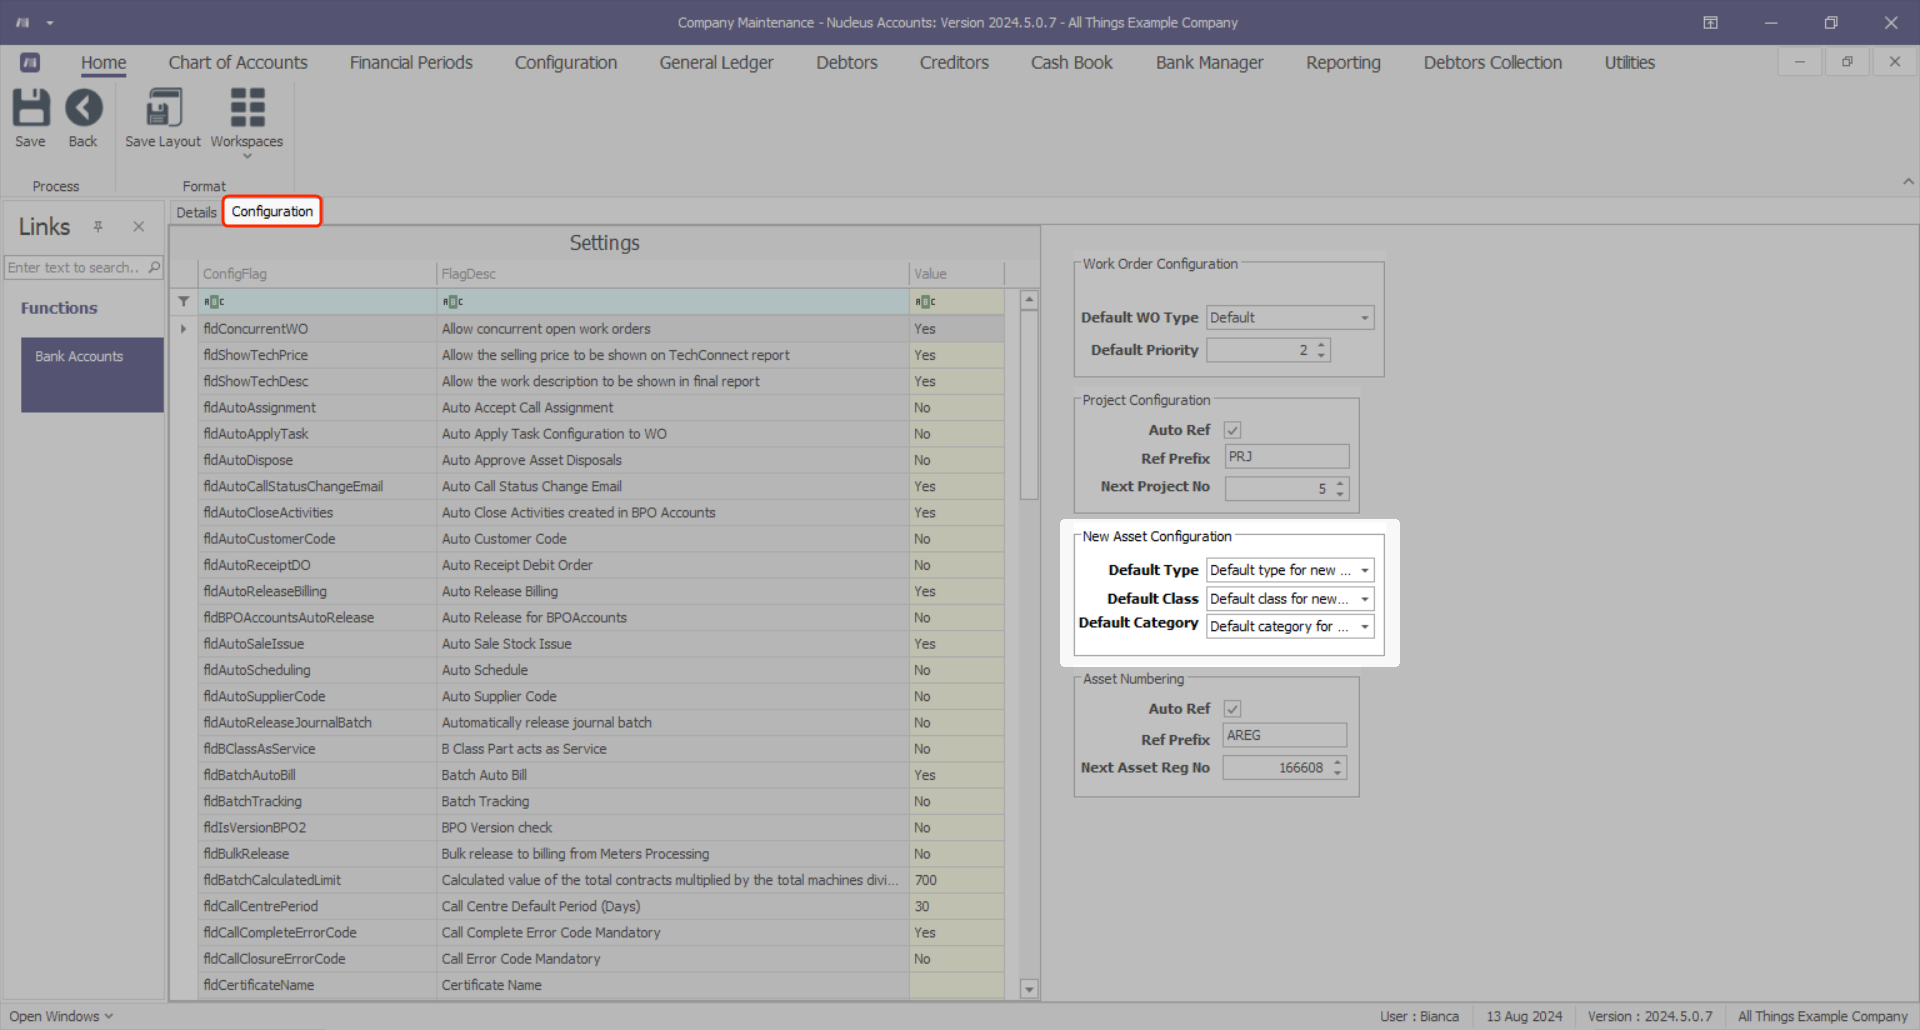Close the Links panel
The image size is (1920, 1030).
139,227
